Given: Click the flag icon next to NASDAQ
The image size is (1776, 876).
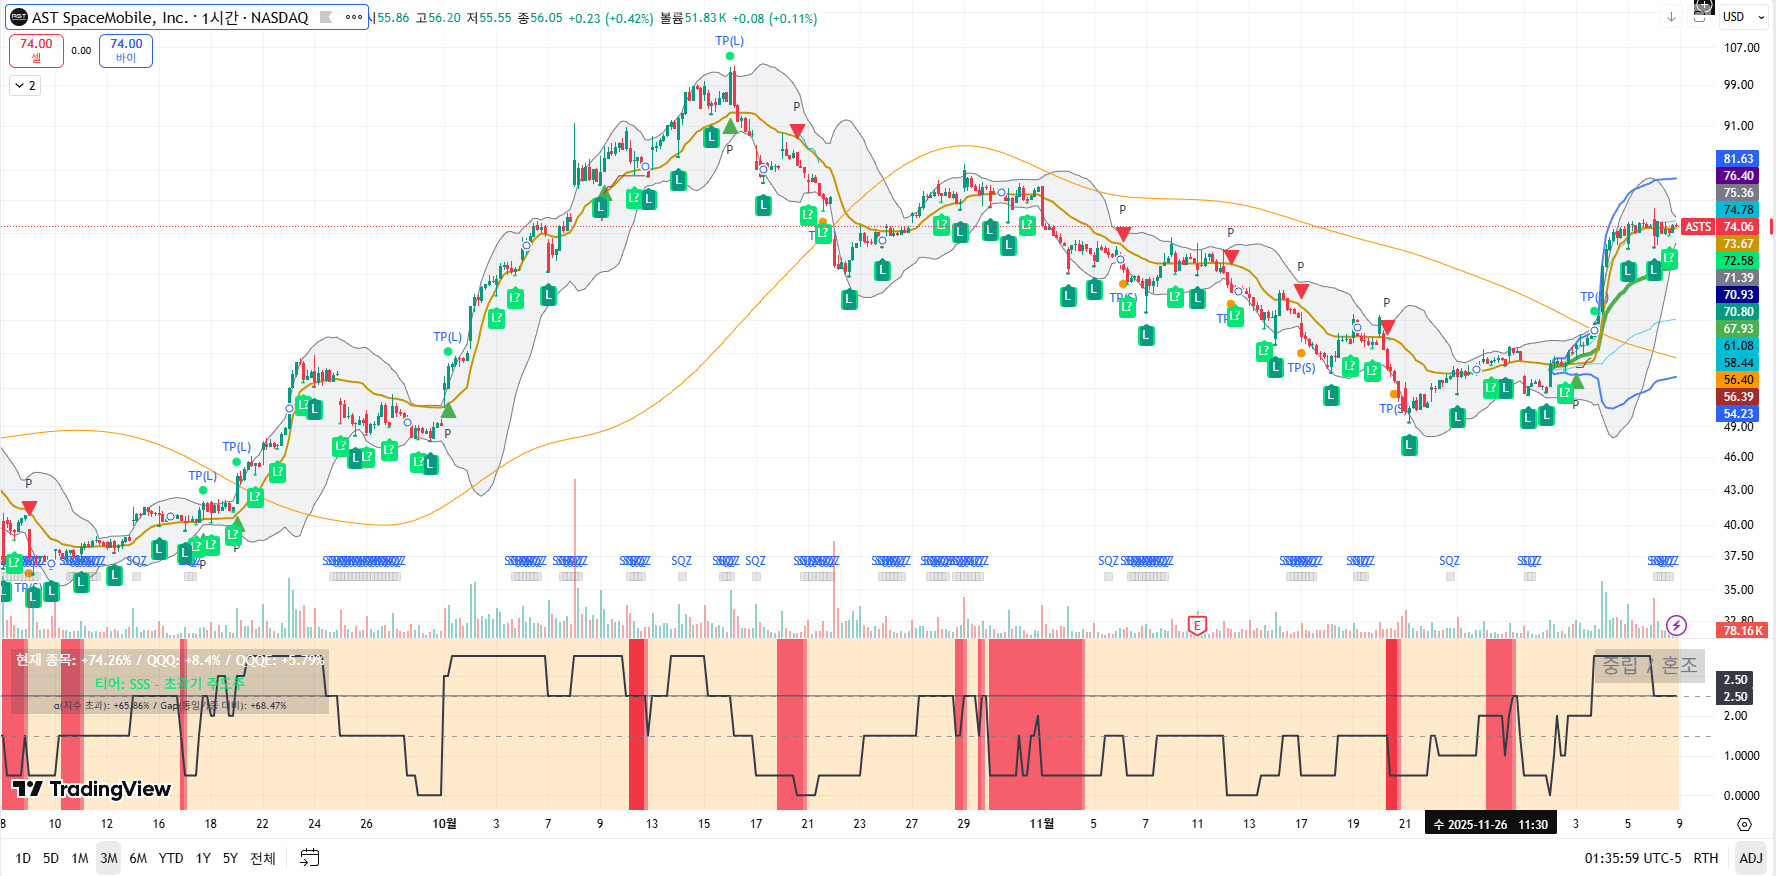Looking at the screenshot, I should (x=326, y=17).
